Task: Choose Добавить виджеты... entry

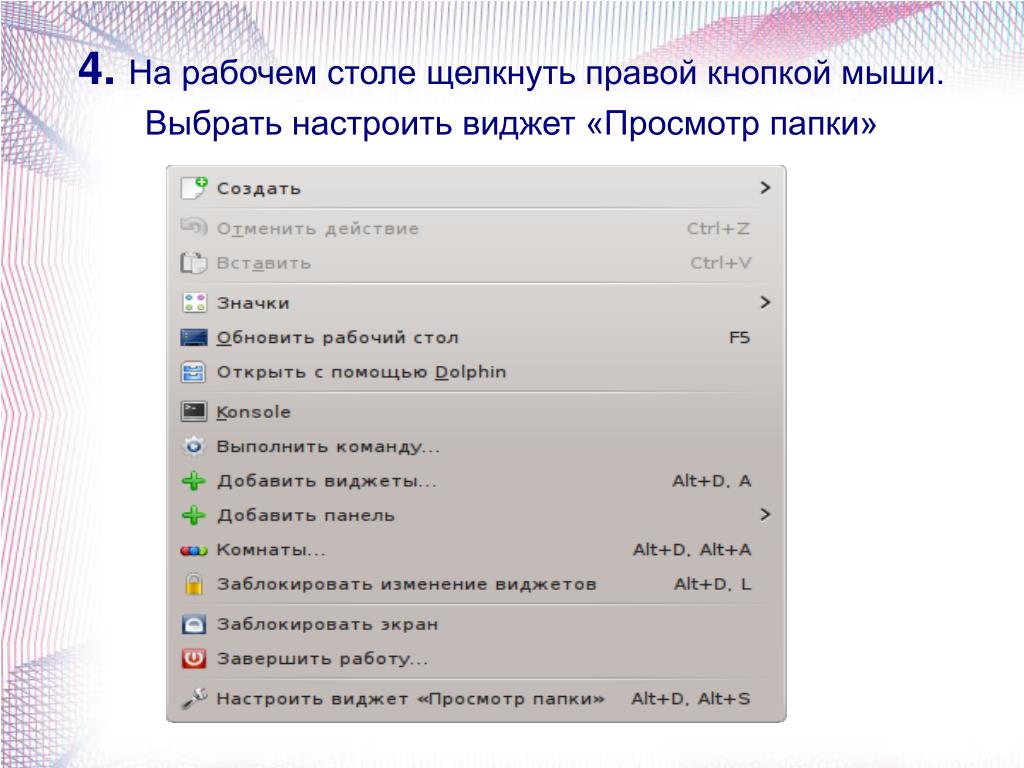Action: [476, 481]
